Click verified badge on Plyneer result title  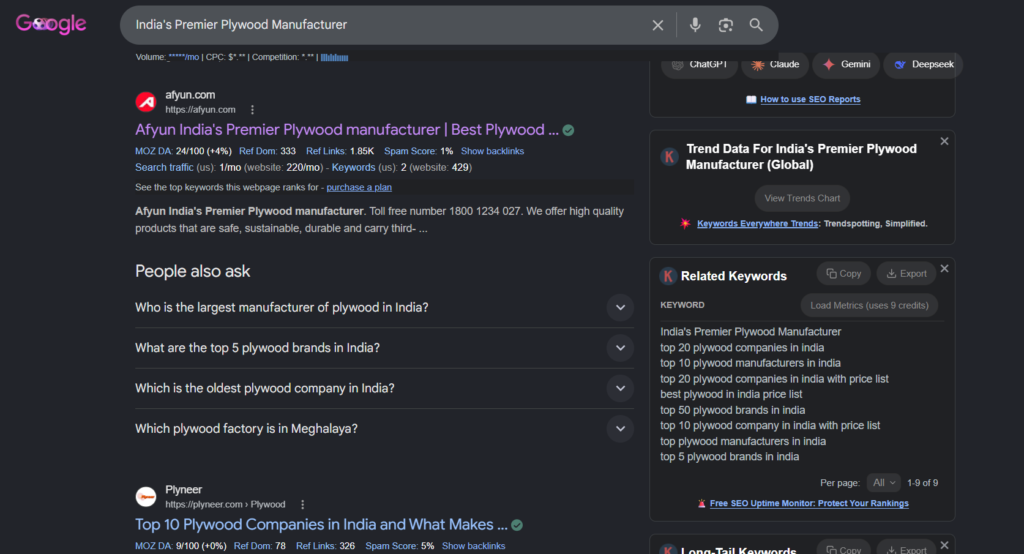(517, 525)
